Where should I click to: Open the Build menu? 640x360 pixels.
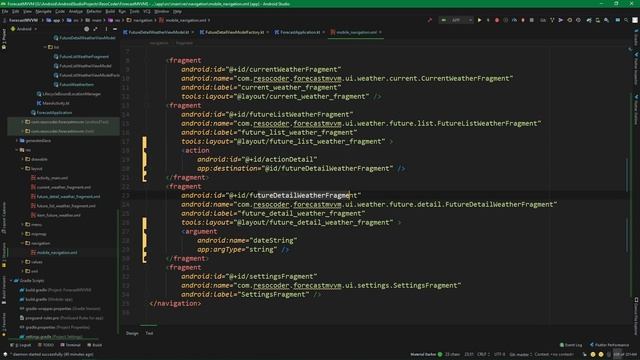(110, 11)
